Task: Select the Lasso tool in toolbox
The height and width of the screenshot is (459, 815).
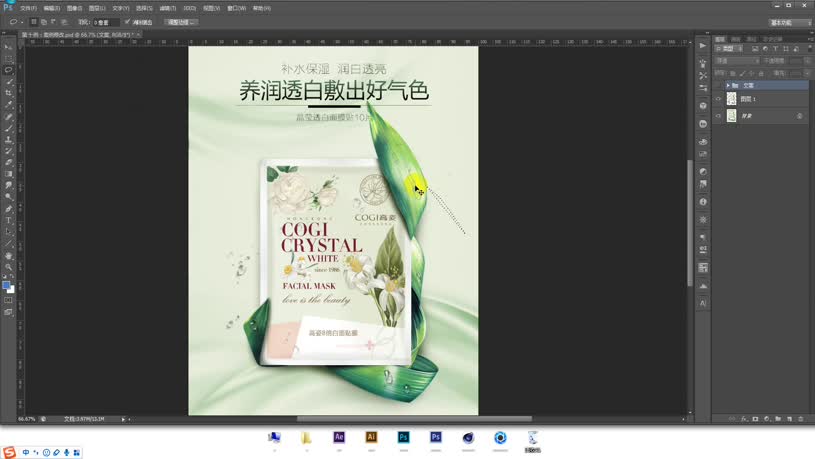Action: coord(8,70)
